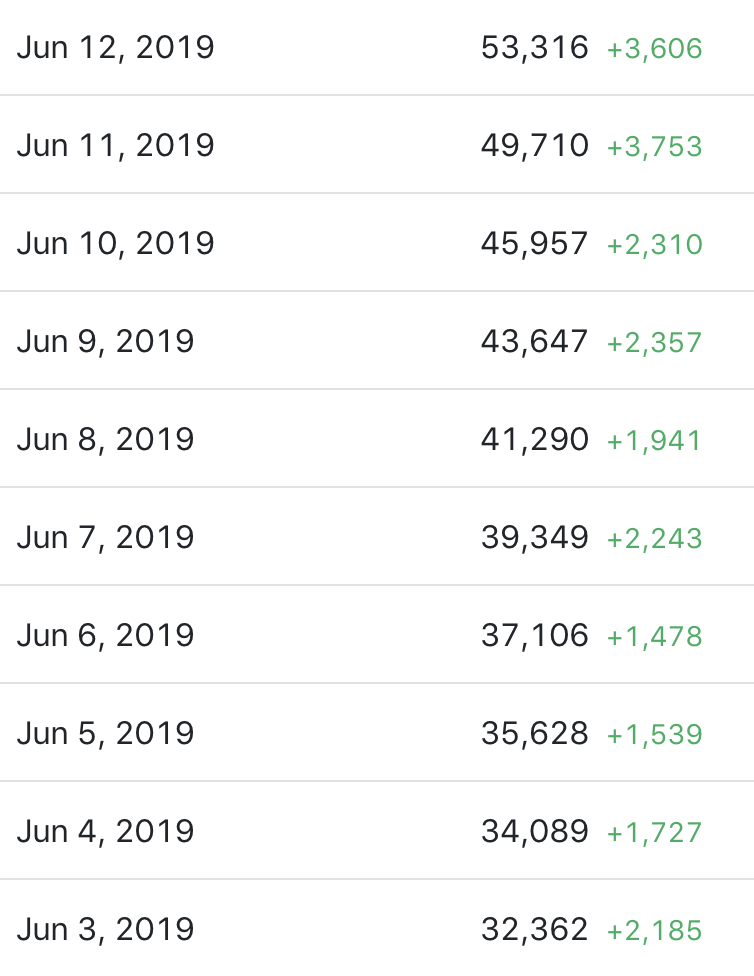The width and height of the screenshot is (754, 976).
Task: Select the Jun 11, 2019 date
Action: 115,146
